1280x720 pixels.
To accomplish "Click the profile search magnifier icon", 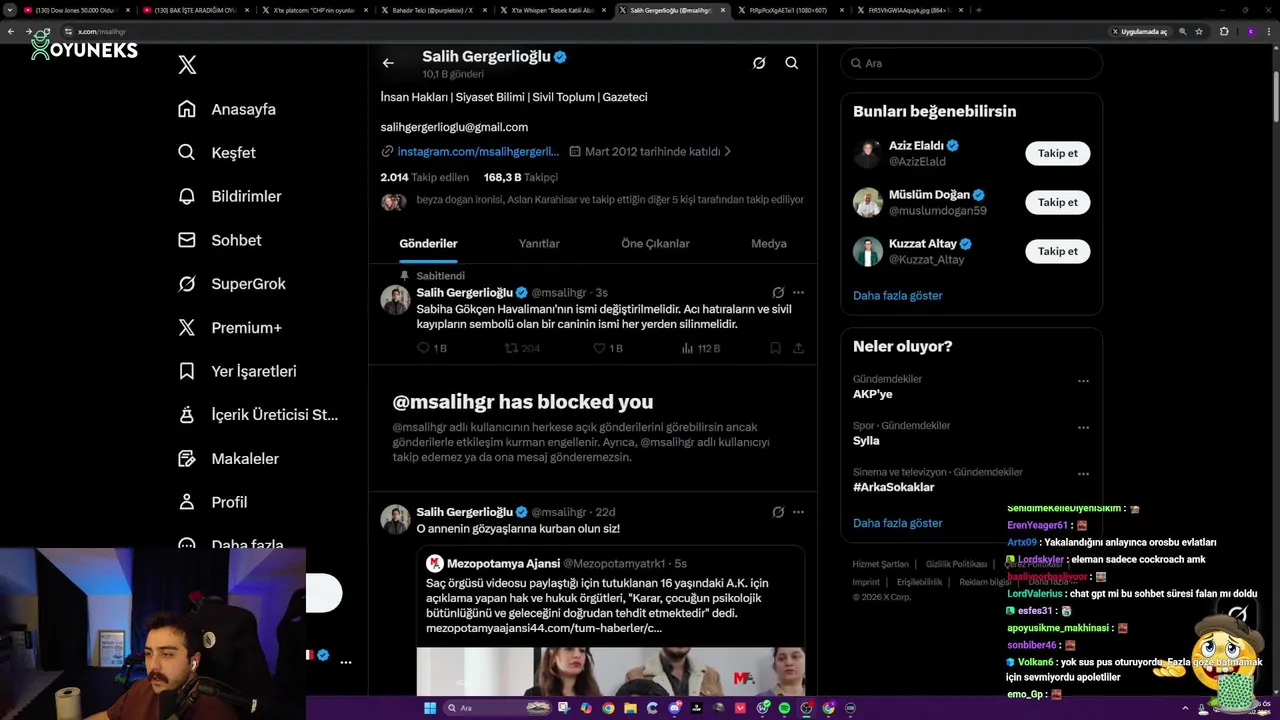I will pyautogui.click(x=792, y=63).
